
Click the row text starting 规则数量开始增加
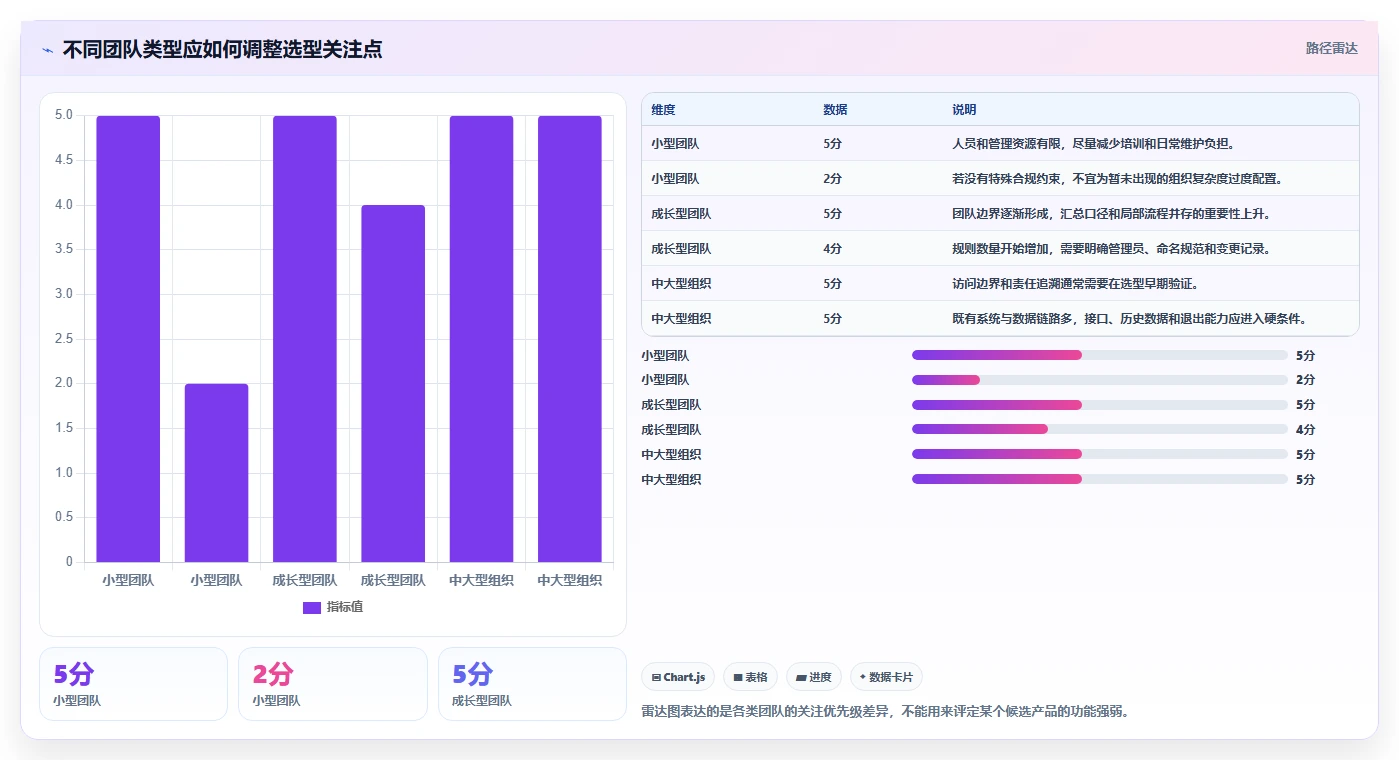[1110, 249]
